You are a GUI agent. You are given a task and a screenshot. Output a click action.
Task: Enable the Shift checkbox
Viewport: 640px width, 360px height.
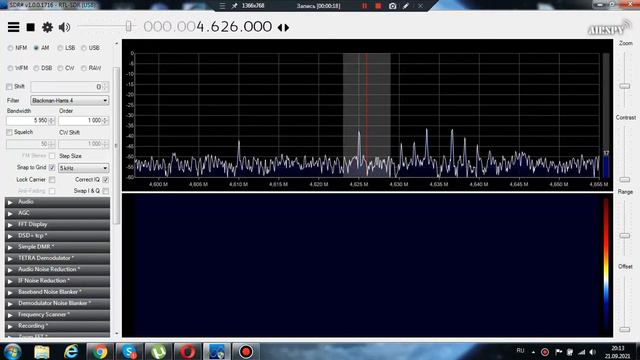click(9, 87)
